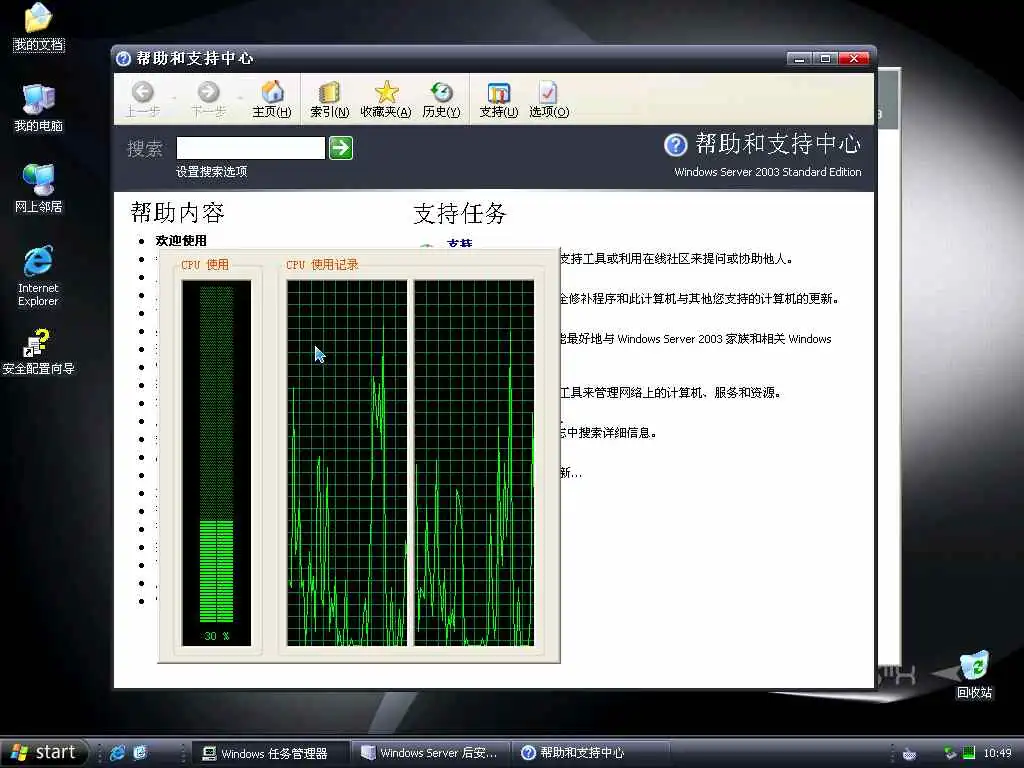Minimize the 帮助和支持中心 window
The width and height of the screenshot is (1024, 768).
click(x=798, y=59)
